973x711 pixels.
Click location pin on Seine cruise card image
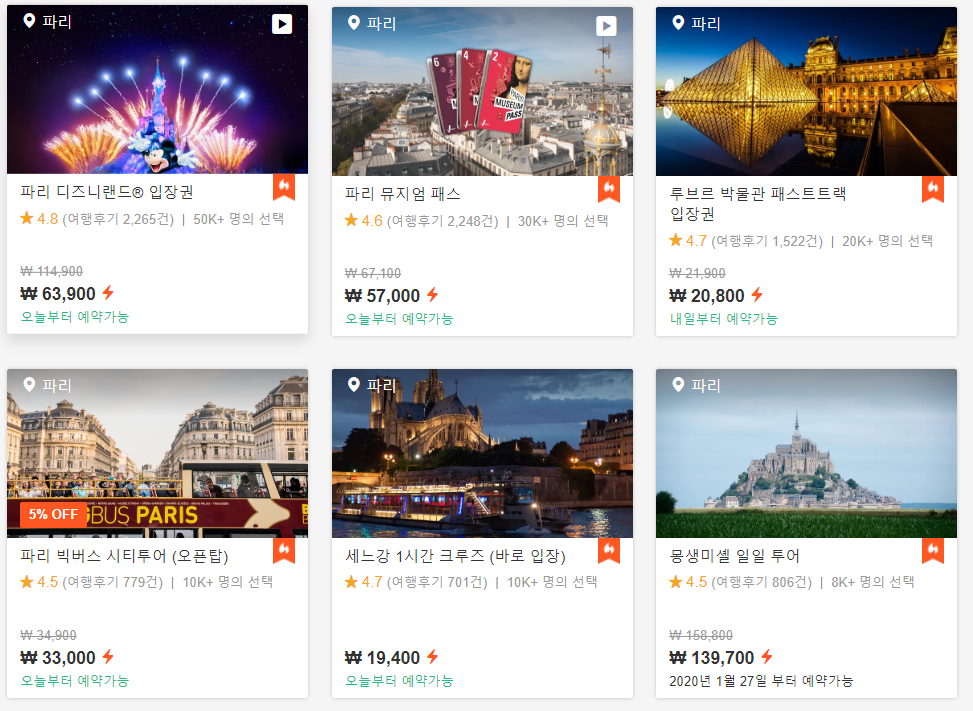coord(354,385)
